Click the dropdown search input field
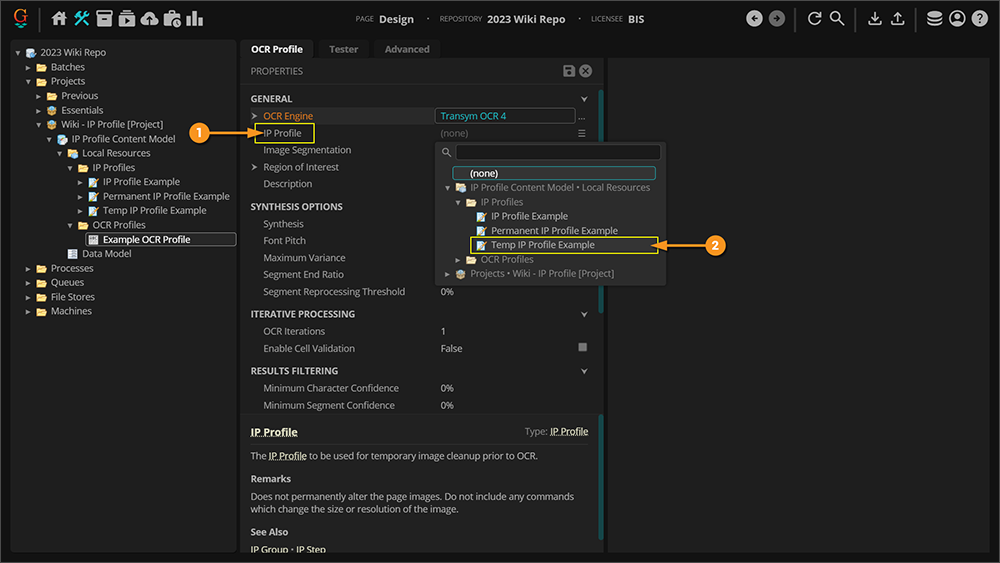The image size is (1000, 563). (x=558, y=152)
